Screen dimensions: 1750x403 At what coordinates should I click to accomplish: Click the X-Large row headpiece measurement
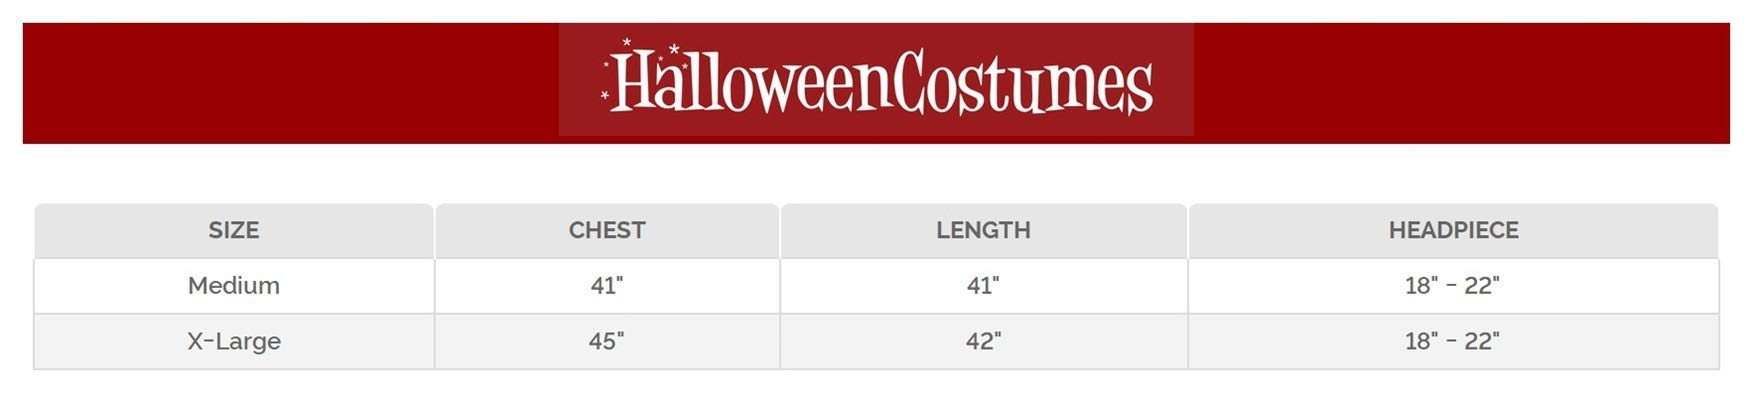1452,341
